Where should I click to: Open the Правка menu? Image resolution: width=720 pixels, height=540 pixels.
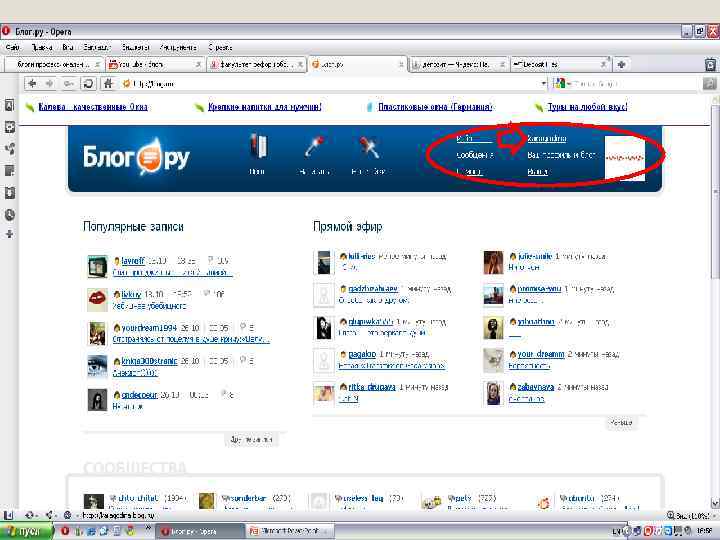42,47
